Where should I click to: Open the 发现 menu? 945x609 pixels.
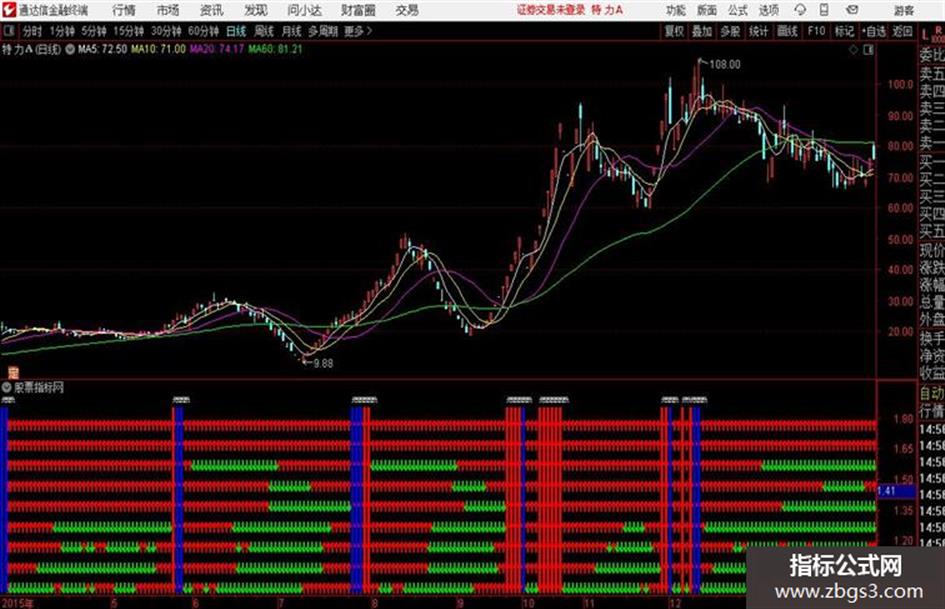[256, 10]
